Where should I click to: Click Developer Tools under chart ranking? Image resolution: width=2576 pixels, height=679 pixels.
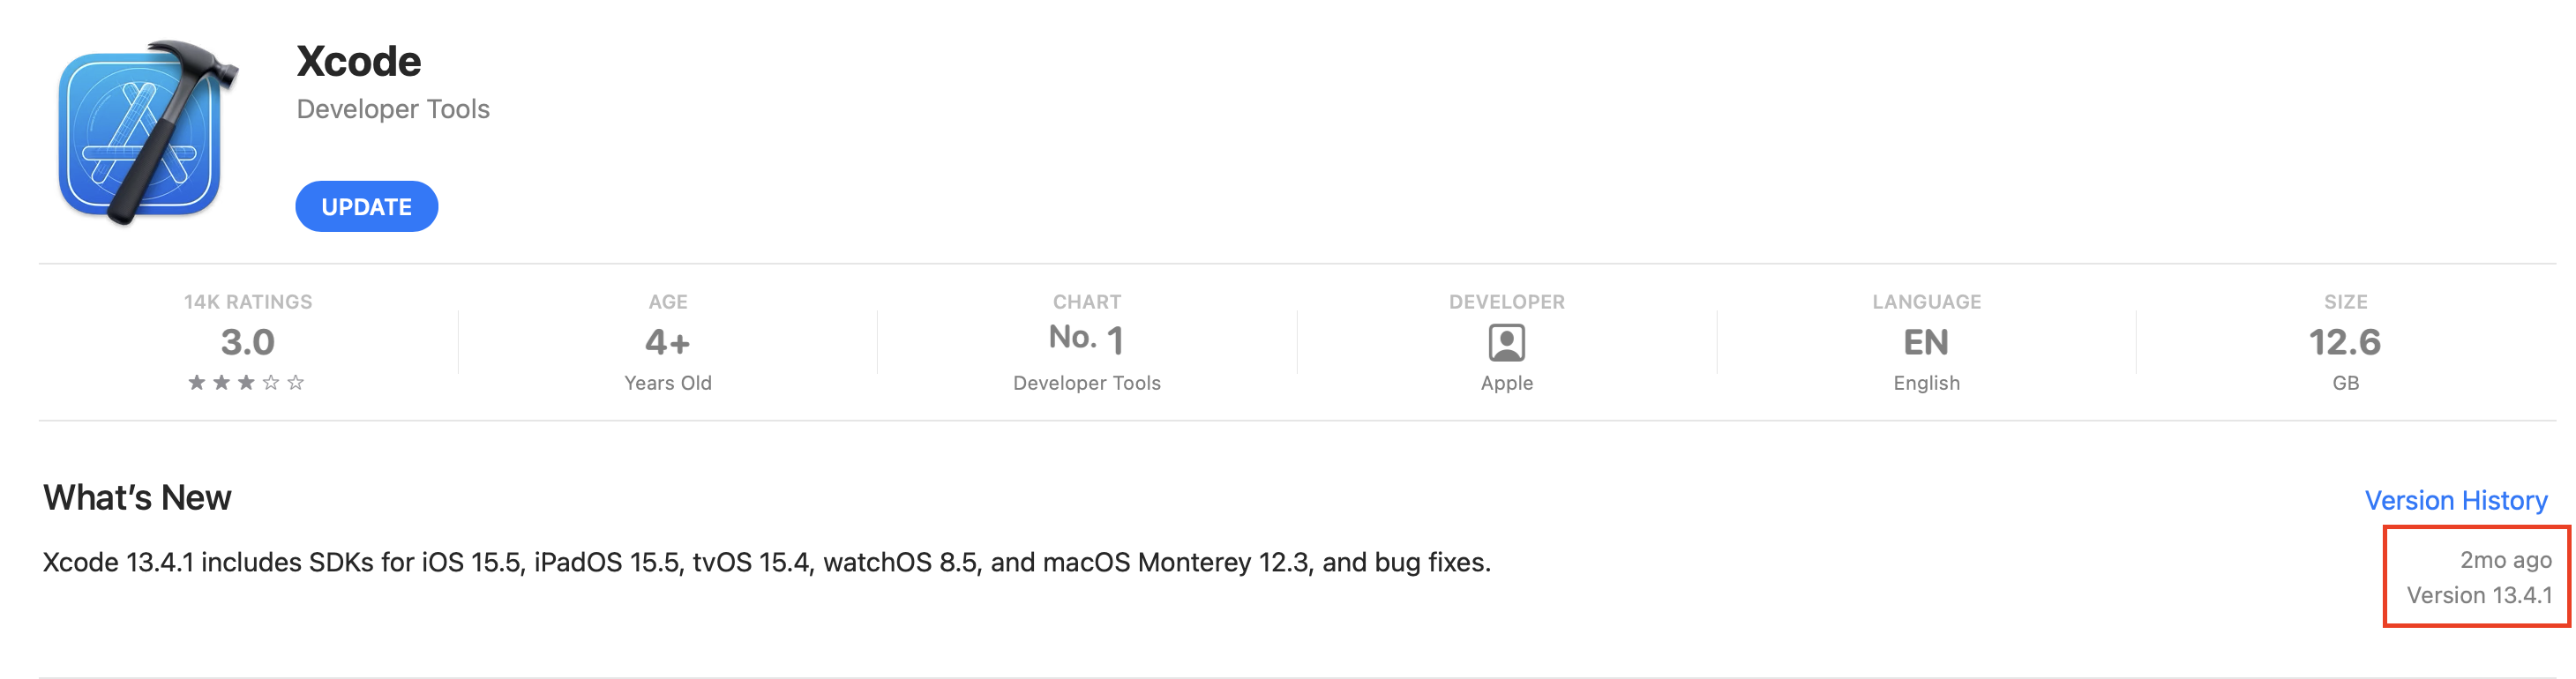pos(1086,383)
